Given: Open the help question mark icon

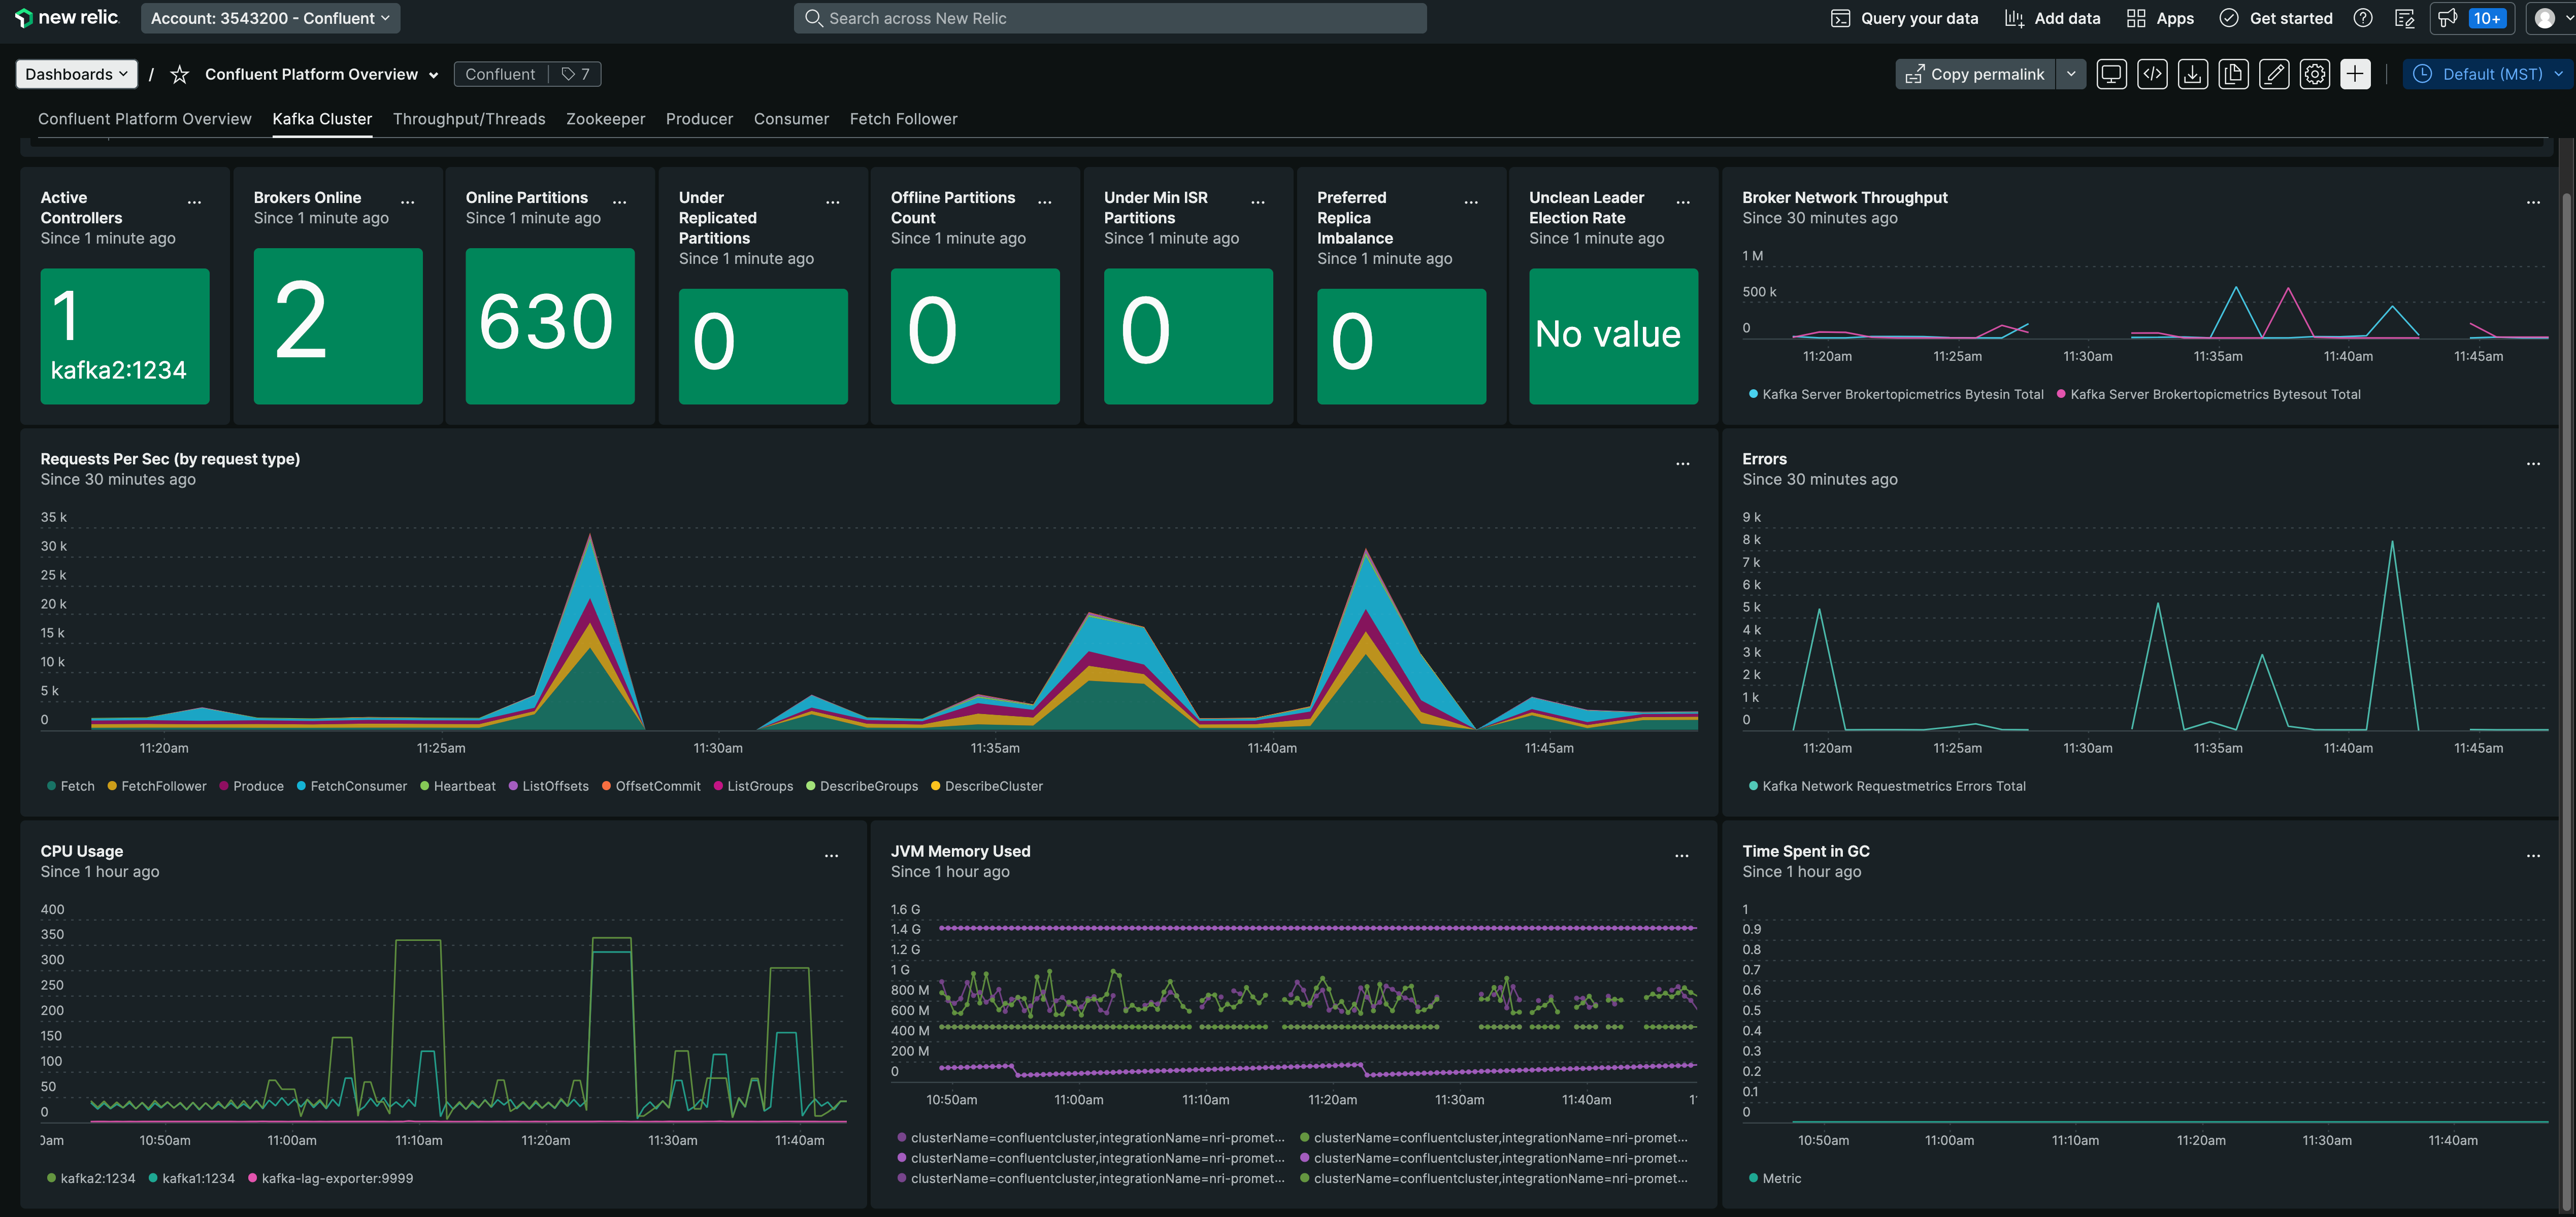Looking at the screenshot, I should [2362, 18].
